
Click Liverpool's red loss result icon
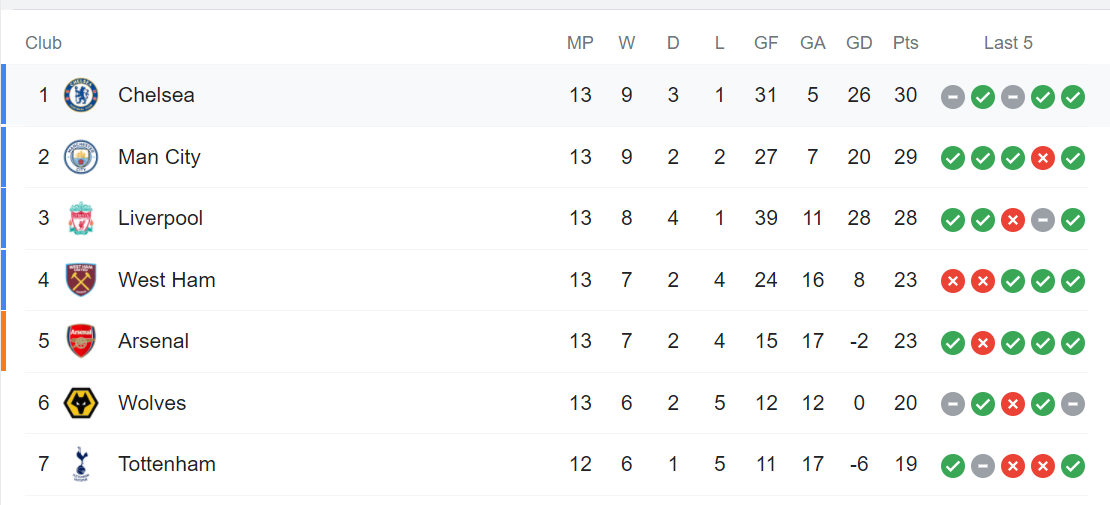point(1013,219)
